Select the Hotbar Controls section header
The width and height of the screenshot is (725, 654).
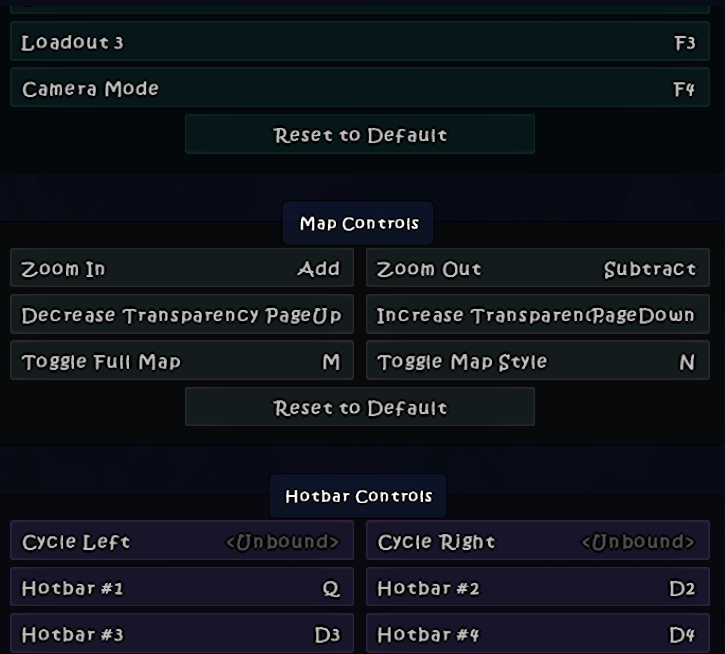pos(358,496)
